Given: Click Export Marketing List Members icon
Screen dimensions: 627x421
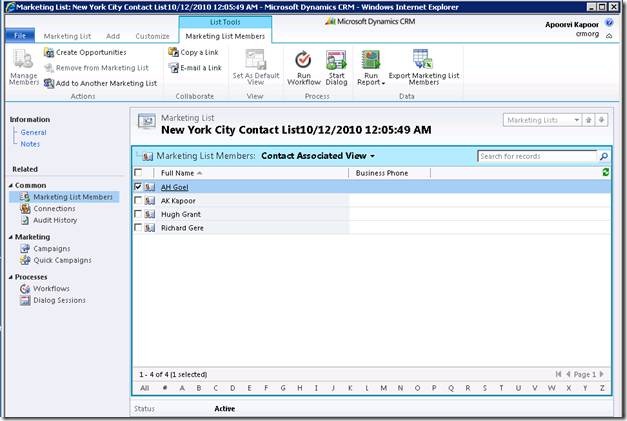Looking at the screenshot, I should 423,60.
